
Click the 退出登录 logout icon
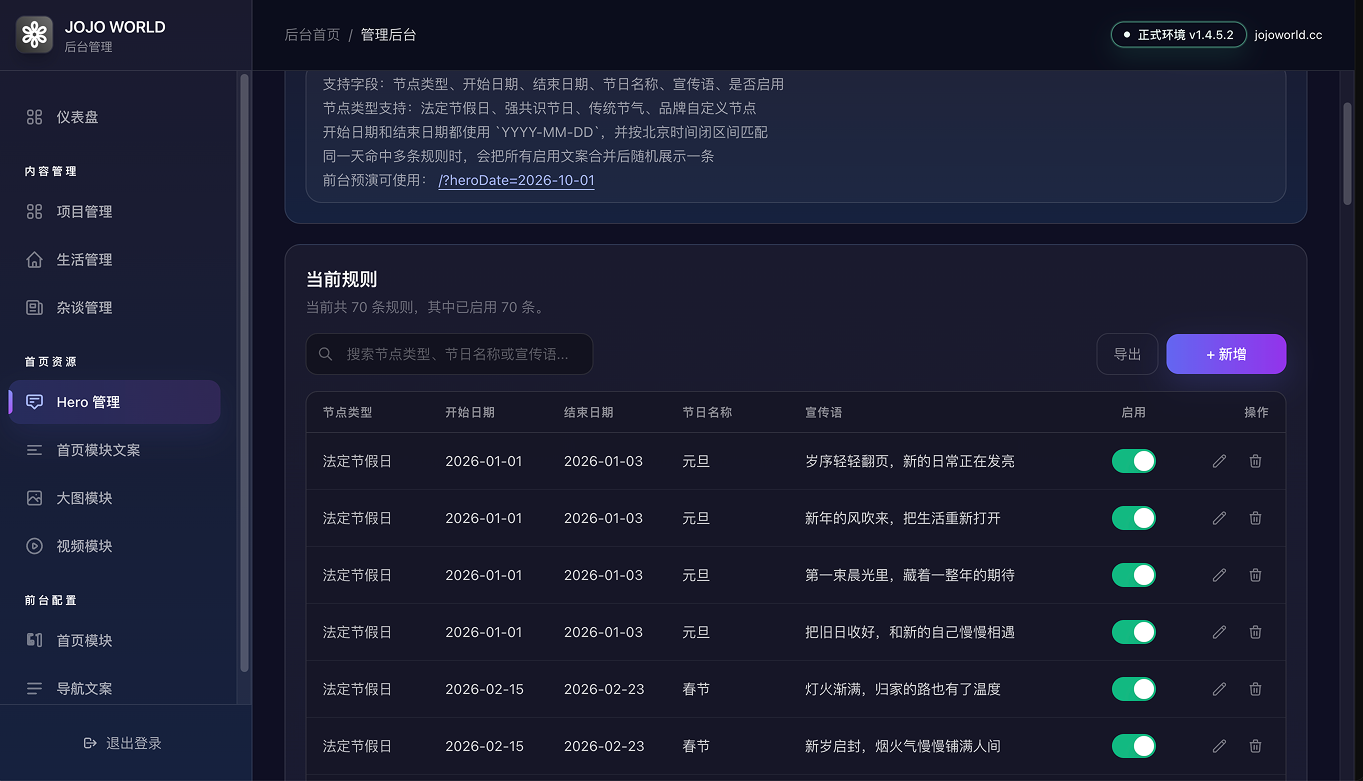[90, 743]
